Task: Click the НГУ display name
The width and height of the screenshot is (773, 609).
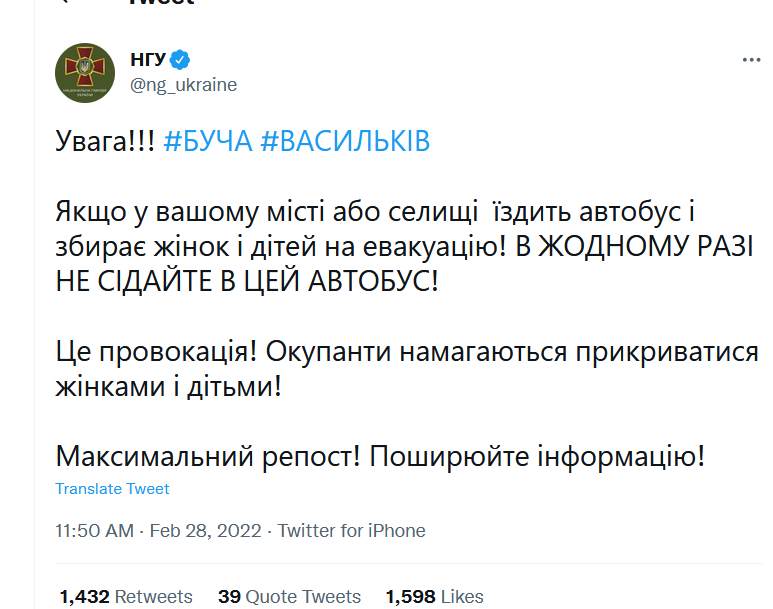Action: tap(148, 59)
